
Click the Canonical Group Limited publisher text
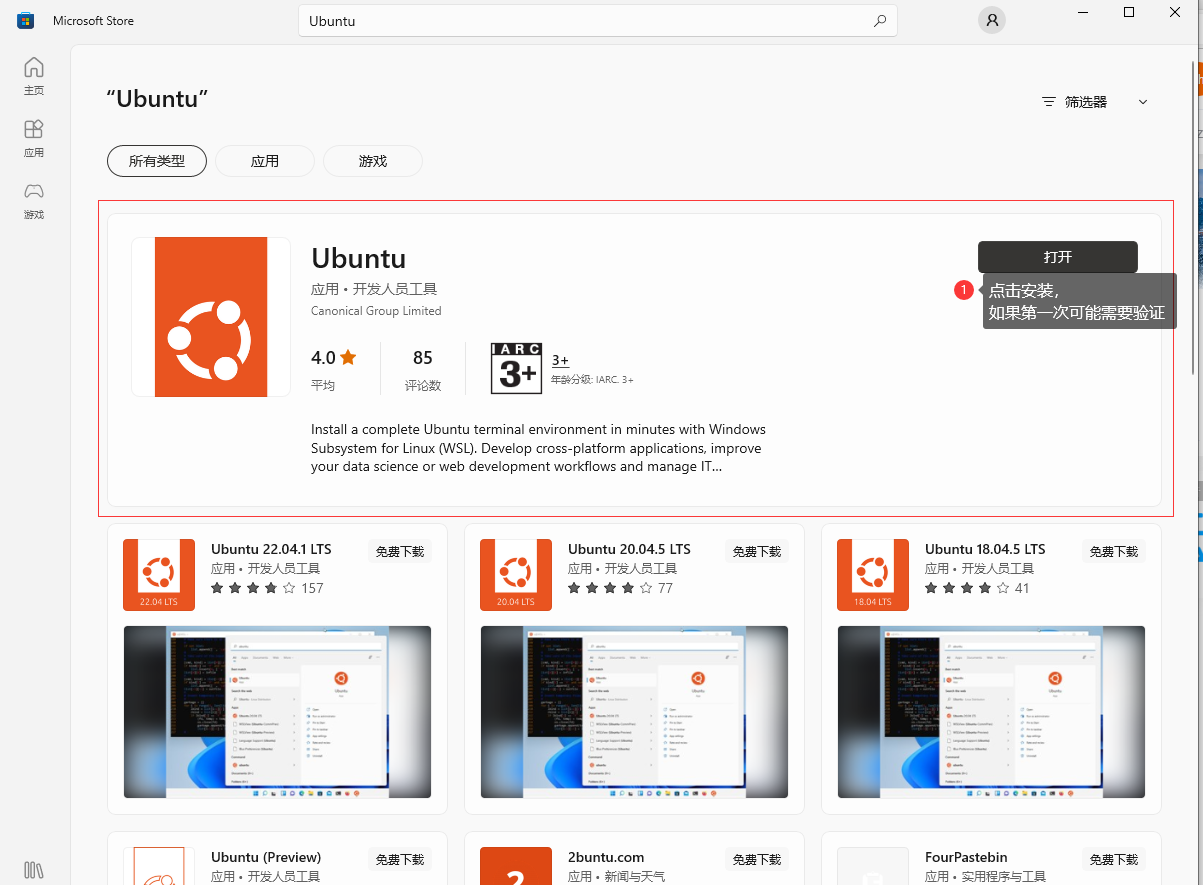click(x=376, y=311)
